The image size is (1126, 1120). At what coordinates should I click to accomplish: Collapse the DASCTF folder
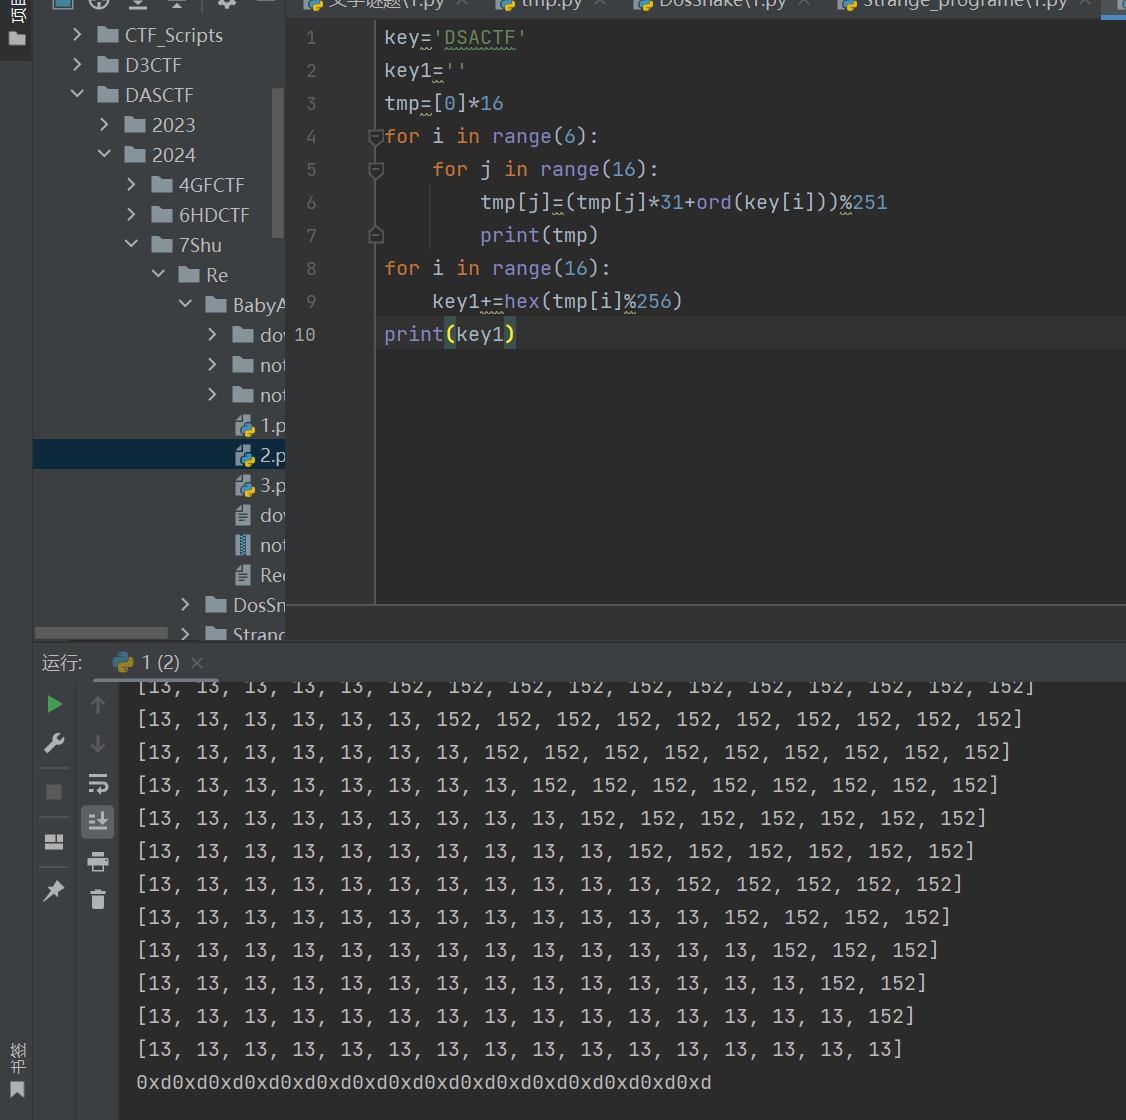click(77, 94)
